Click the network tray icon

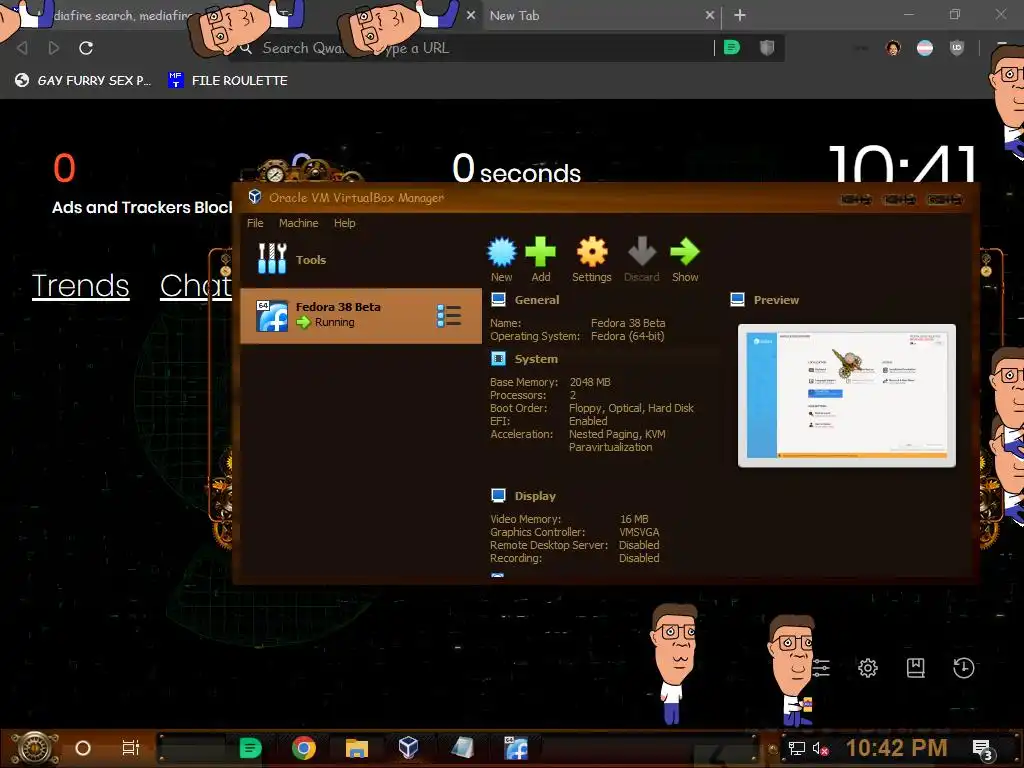[x=797, y=748]
